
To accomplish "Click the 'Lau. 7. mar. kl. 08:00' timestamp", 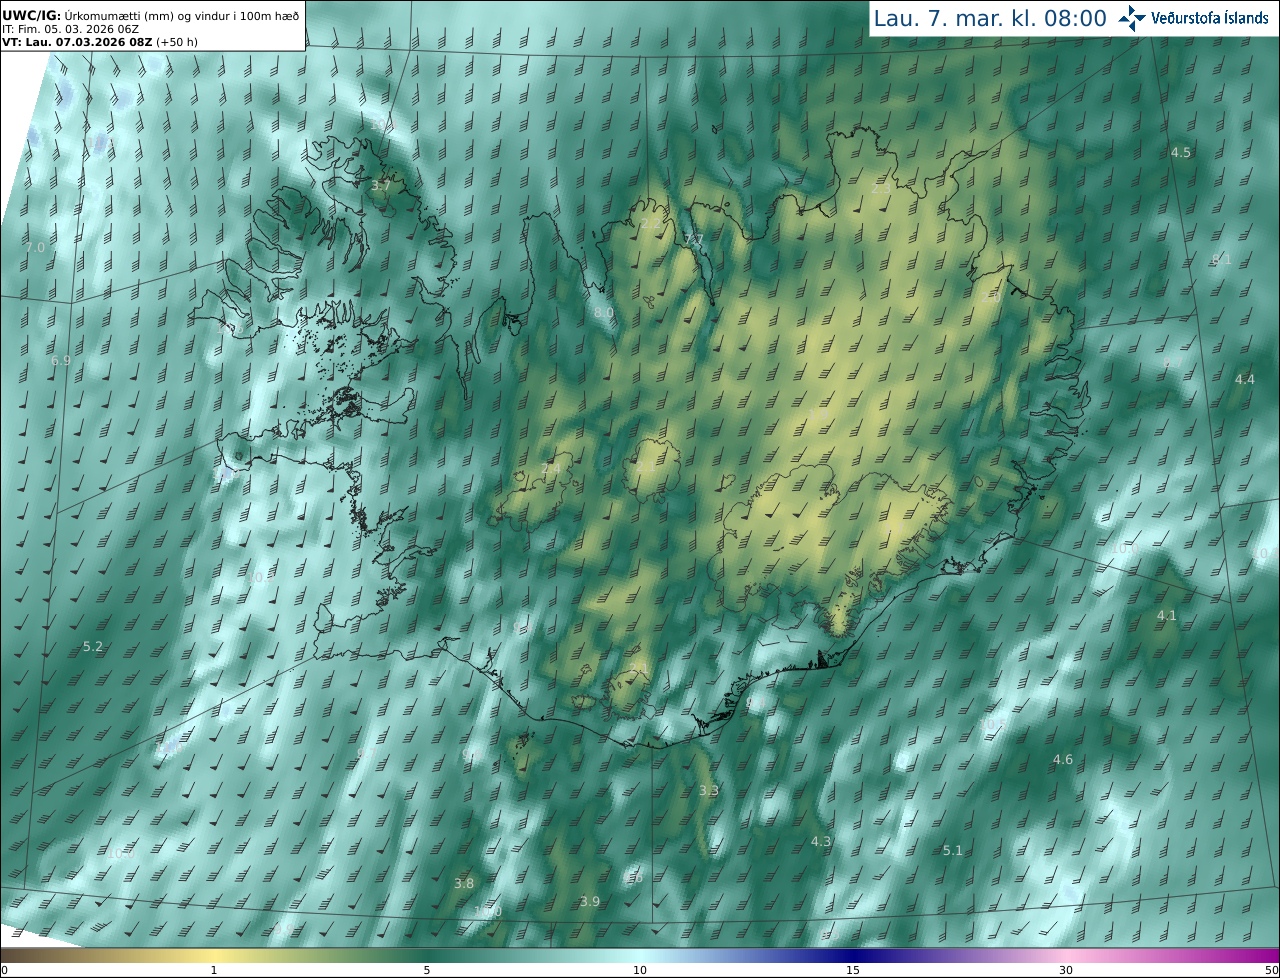I will [990, 18].
